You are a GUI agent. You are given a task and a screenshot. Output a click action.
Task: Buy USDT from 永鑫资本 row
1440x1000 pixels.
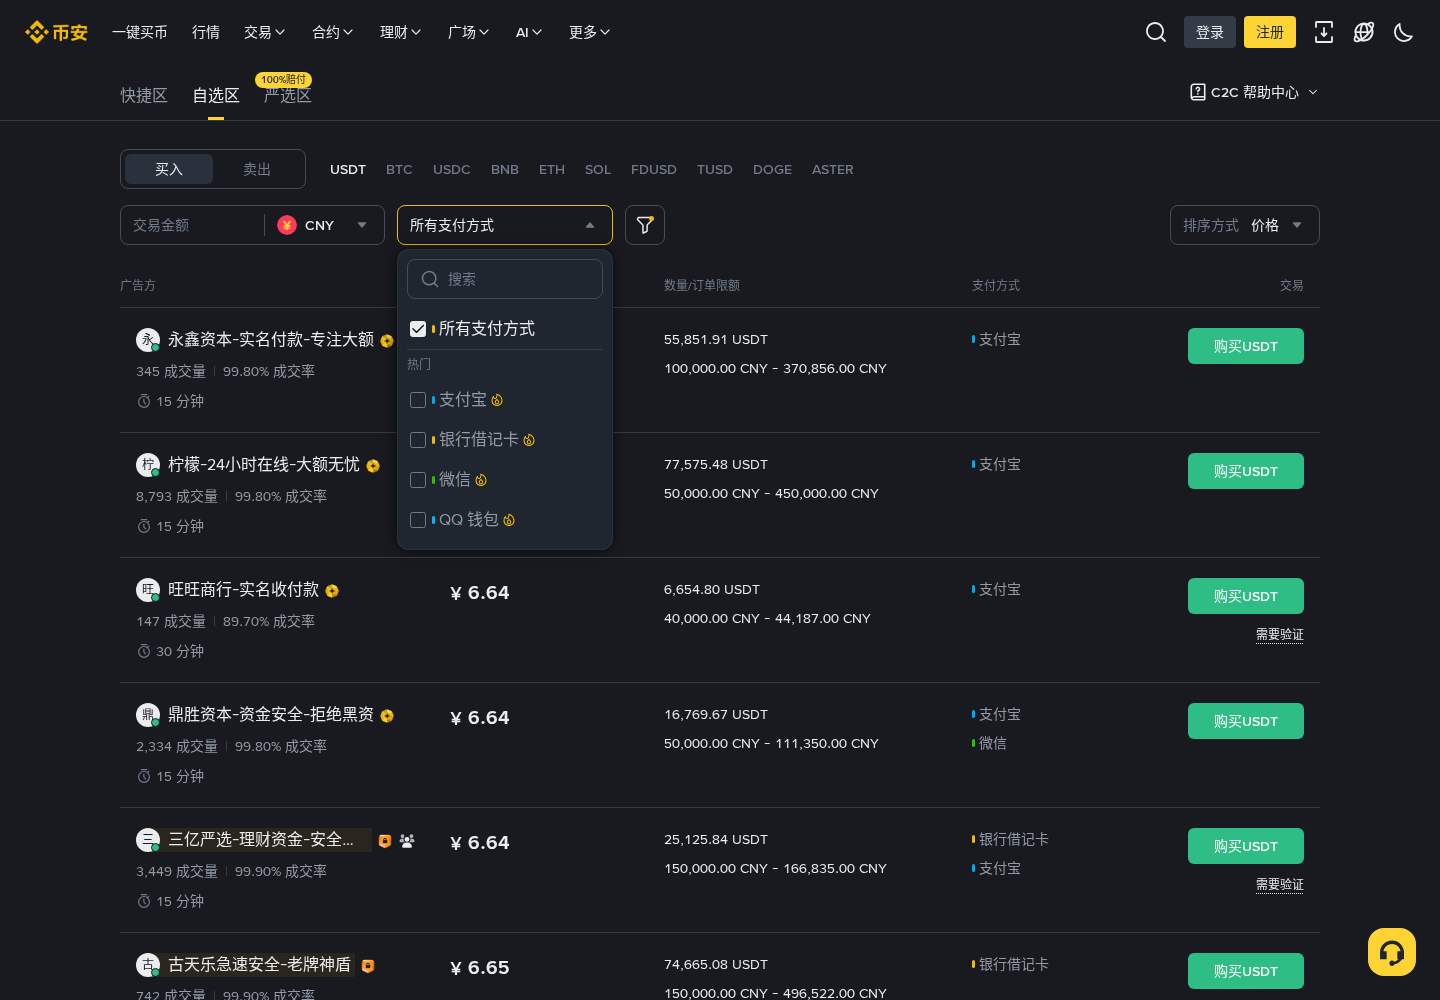1246,346
